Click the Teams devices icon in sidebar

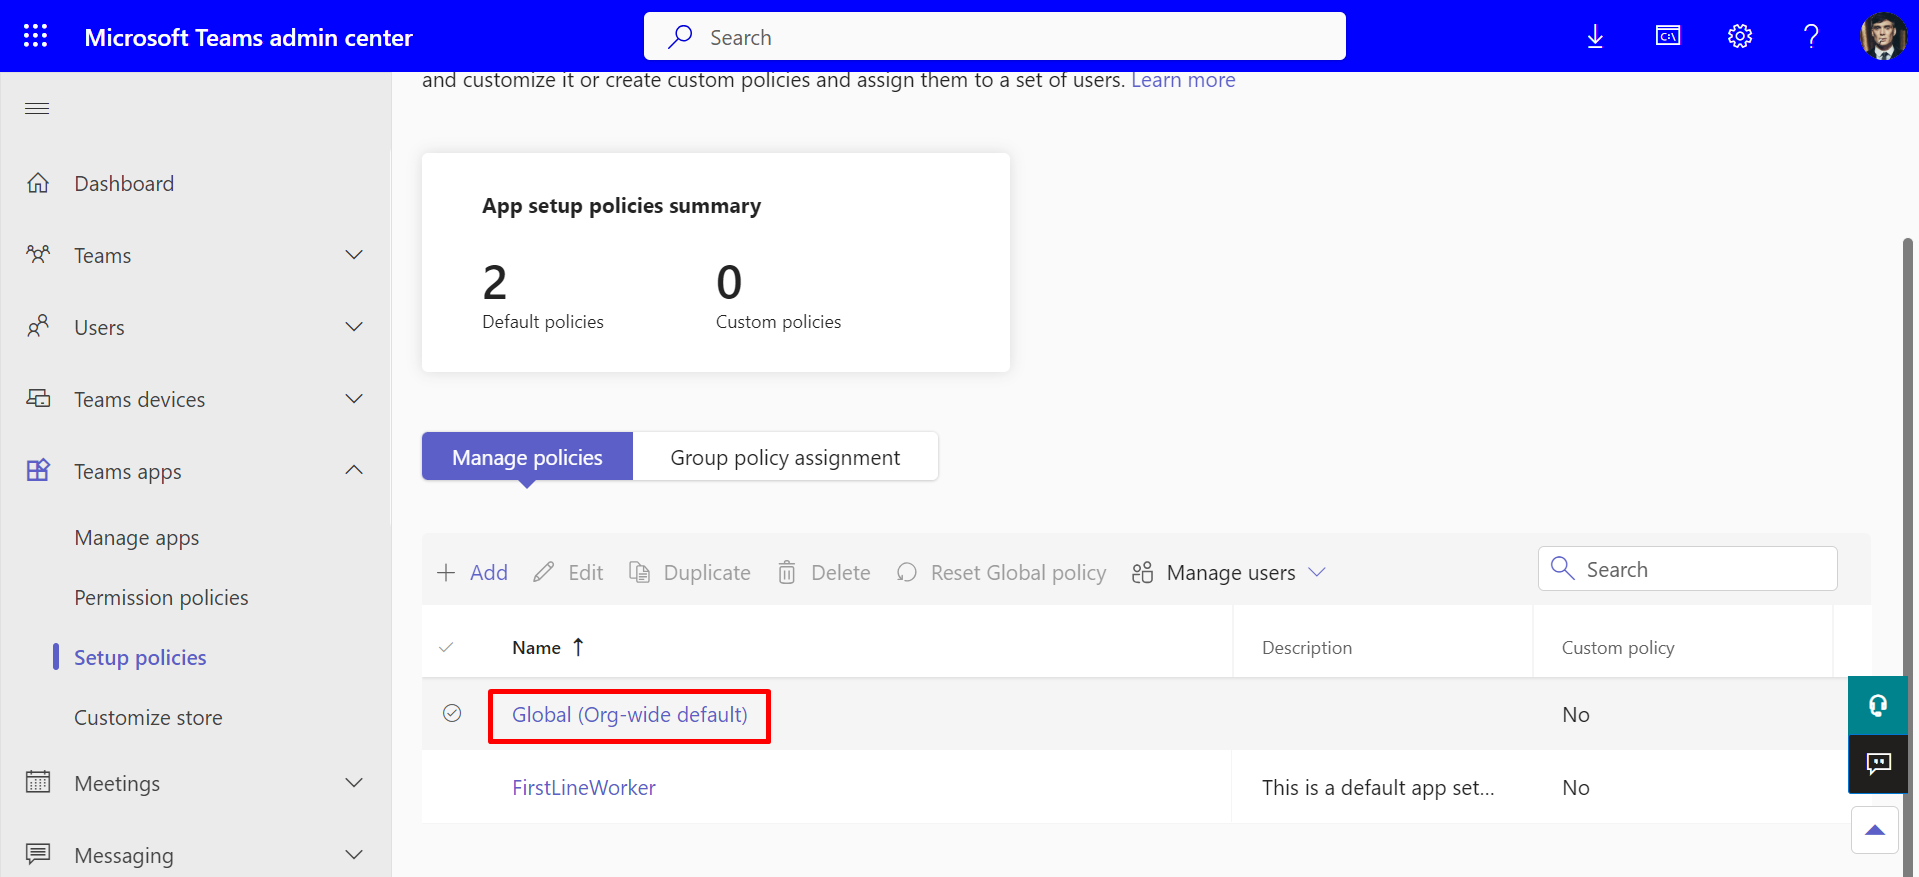[x=38, y=399]
